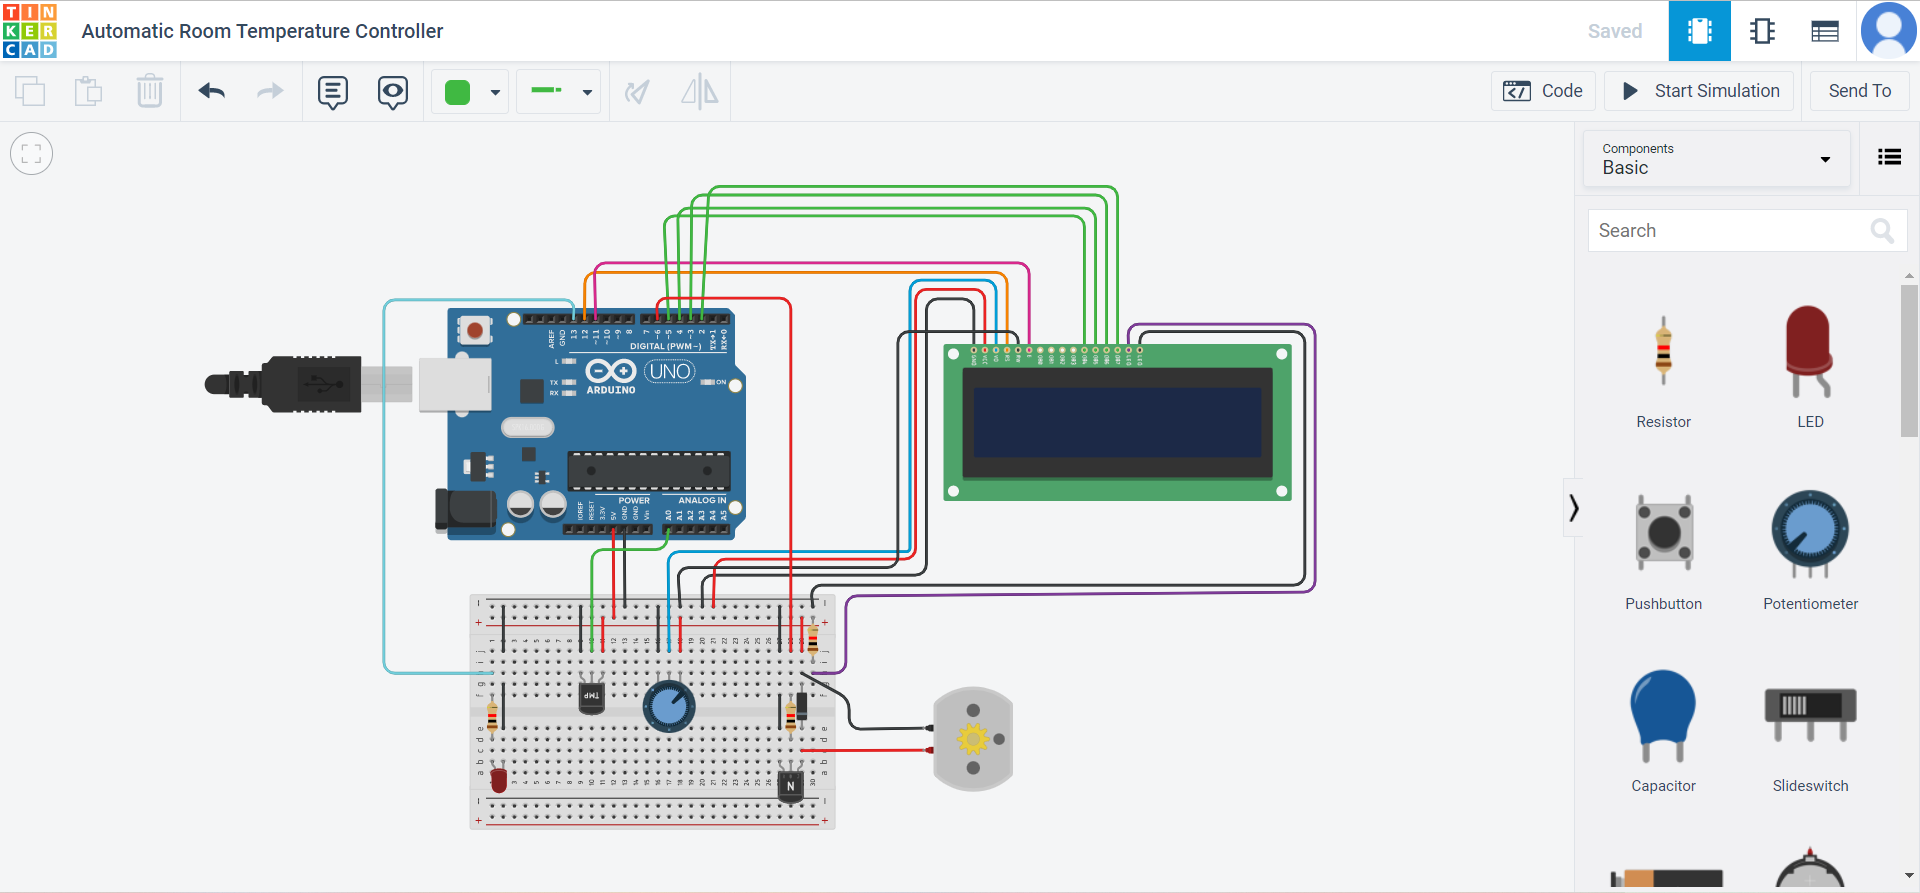The width and height of the screenshot is (1920, 893).
Task: Click the Tinkercad logo
Action: [30, 31]
